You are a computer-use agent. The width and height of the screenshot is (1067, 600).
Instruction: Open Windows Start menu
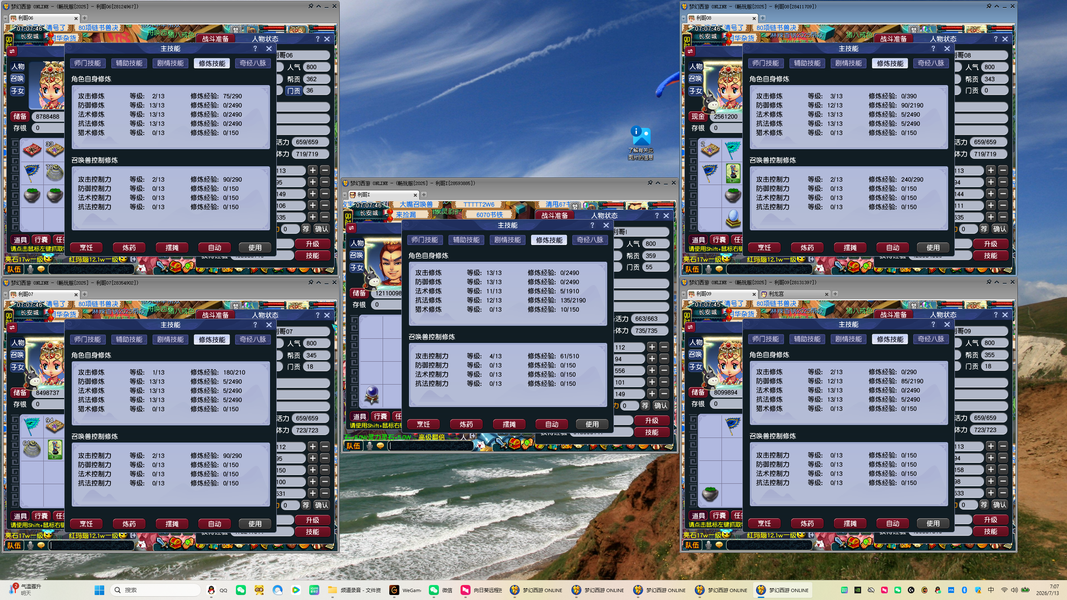[99, 590]
